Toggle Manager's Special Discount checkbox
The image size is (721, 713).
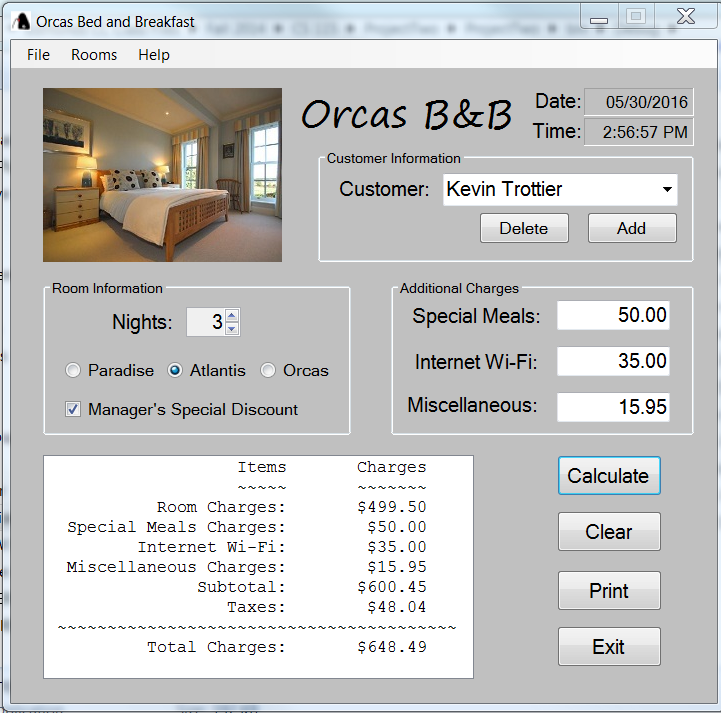tap(73, 409)
